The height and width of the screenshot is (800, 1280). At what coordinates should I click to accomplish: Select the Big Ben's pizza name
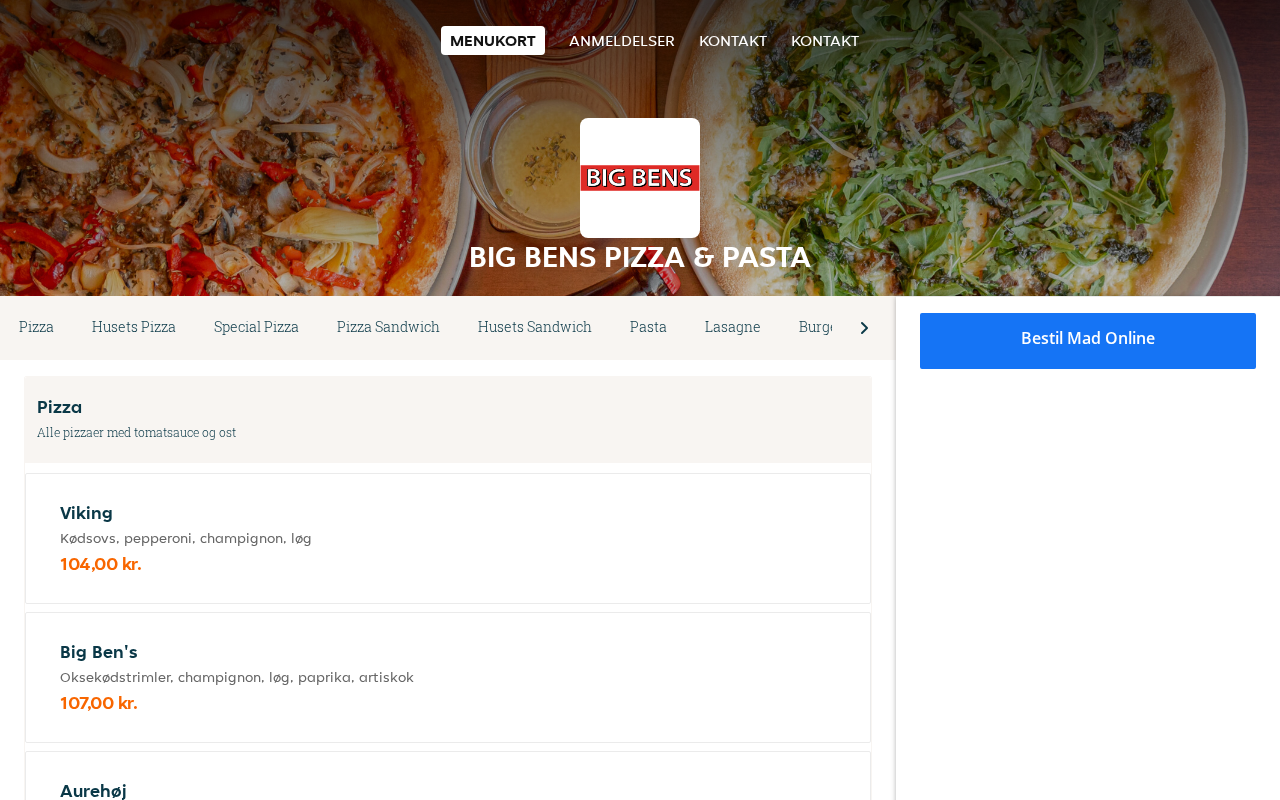pyautogui.click(x=99, y=652)
